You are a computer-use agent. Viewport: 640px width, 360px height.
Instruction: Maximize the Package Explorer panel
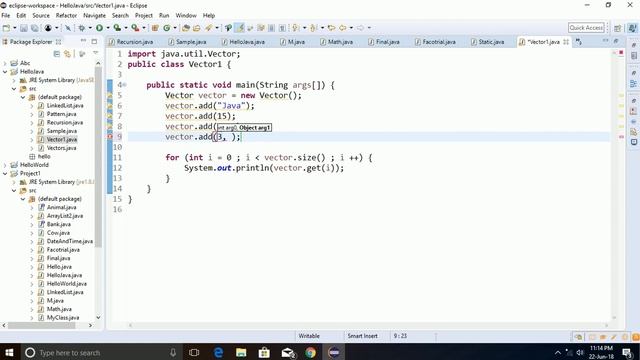pyautogui.click(x=94, y=41)
